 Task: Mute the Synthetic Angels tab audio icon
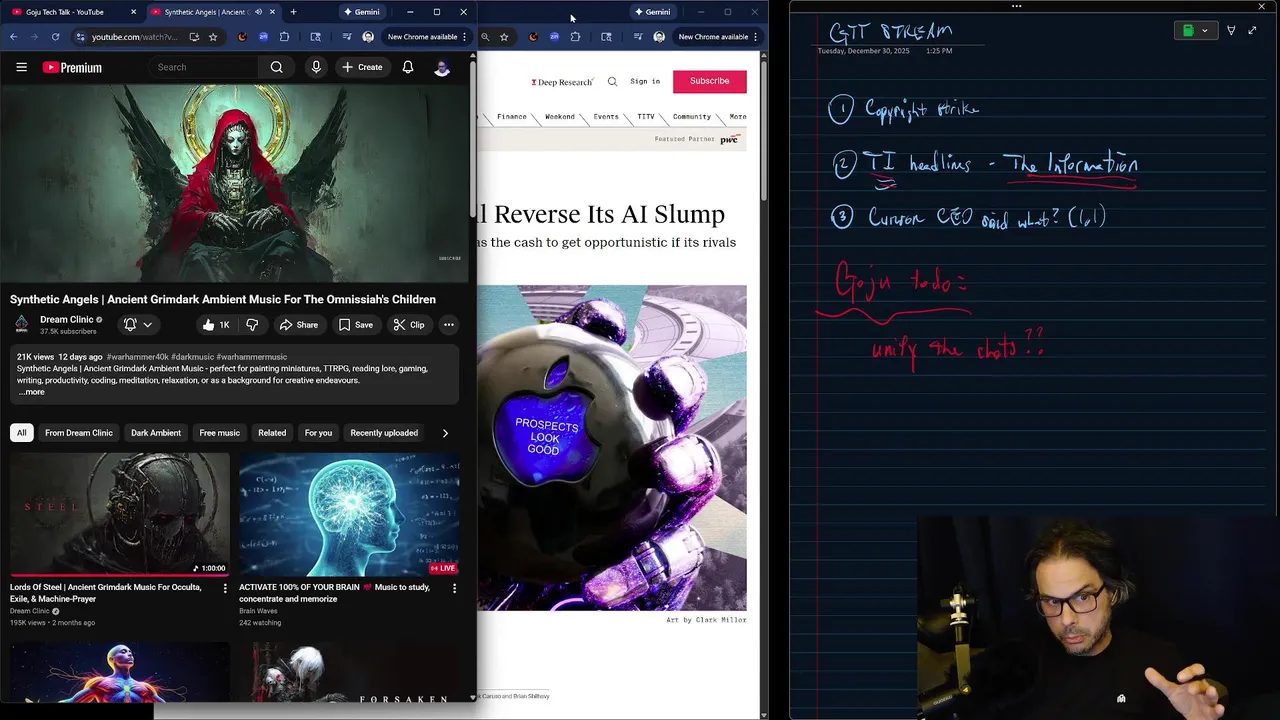259,12
